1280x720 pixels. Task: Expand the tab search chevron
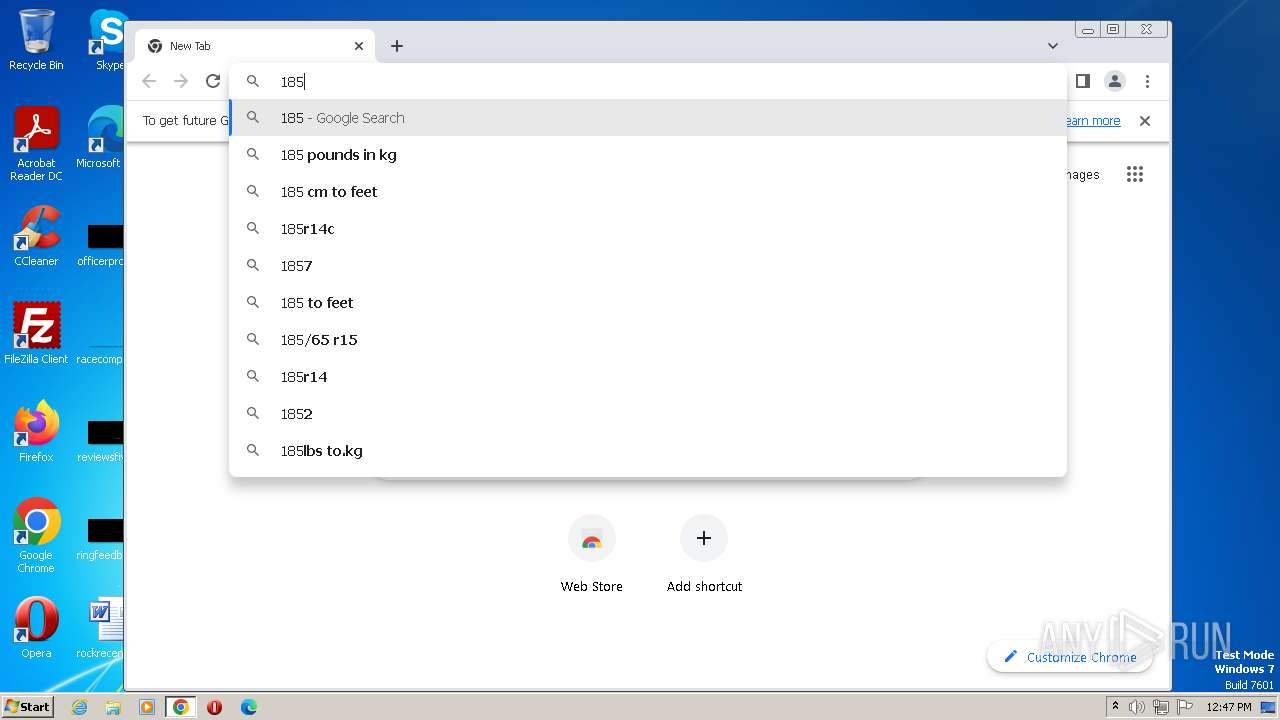click(x=1053, y=46)
